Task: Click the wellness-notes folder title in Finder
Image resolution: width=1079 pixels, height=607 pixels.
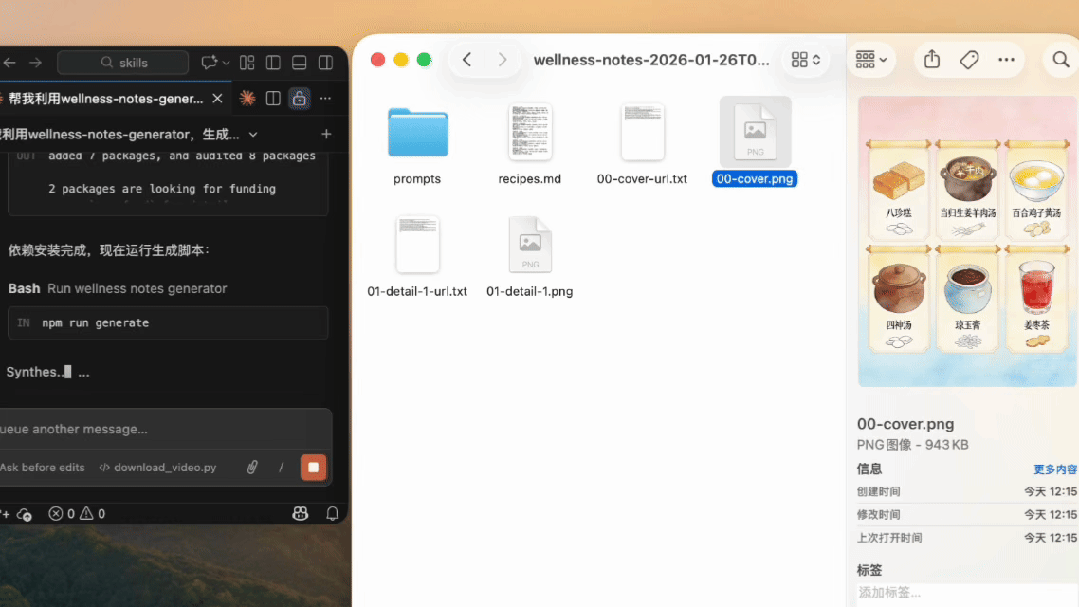Action: click(x=651, y=60)
